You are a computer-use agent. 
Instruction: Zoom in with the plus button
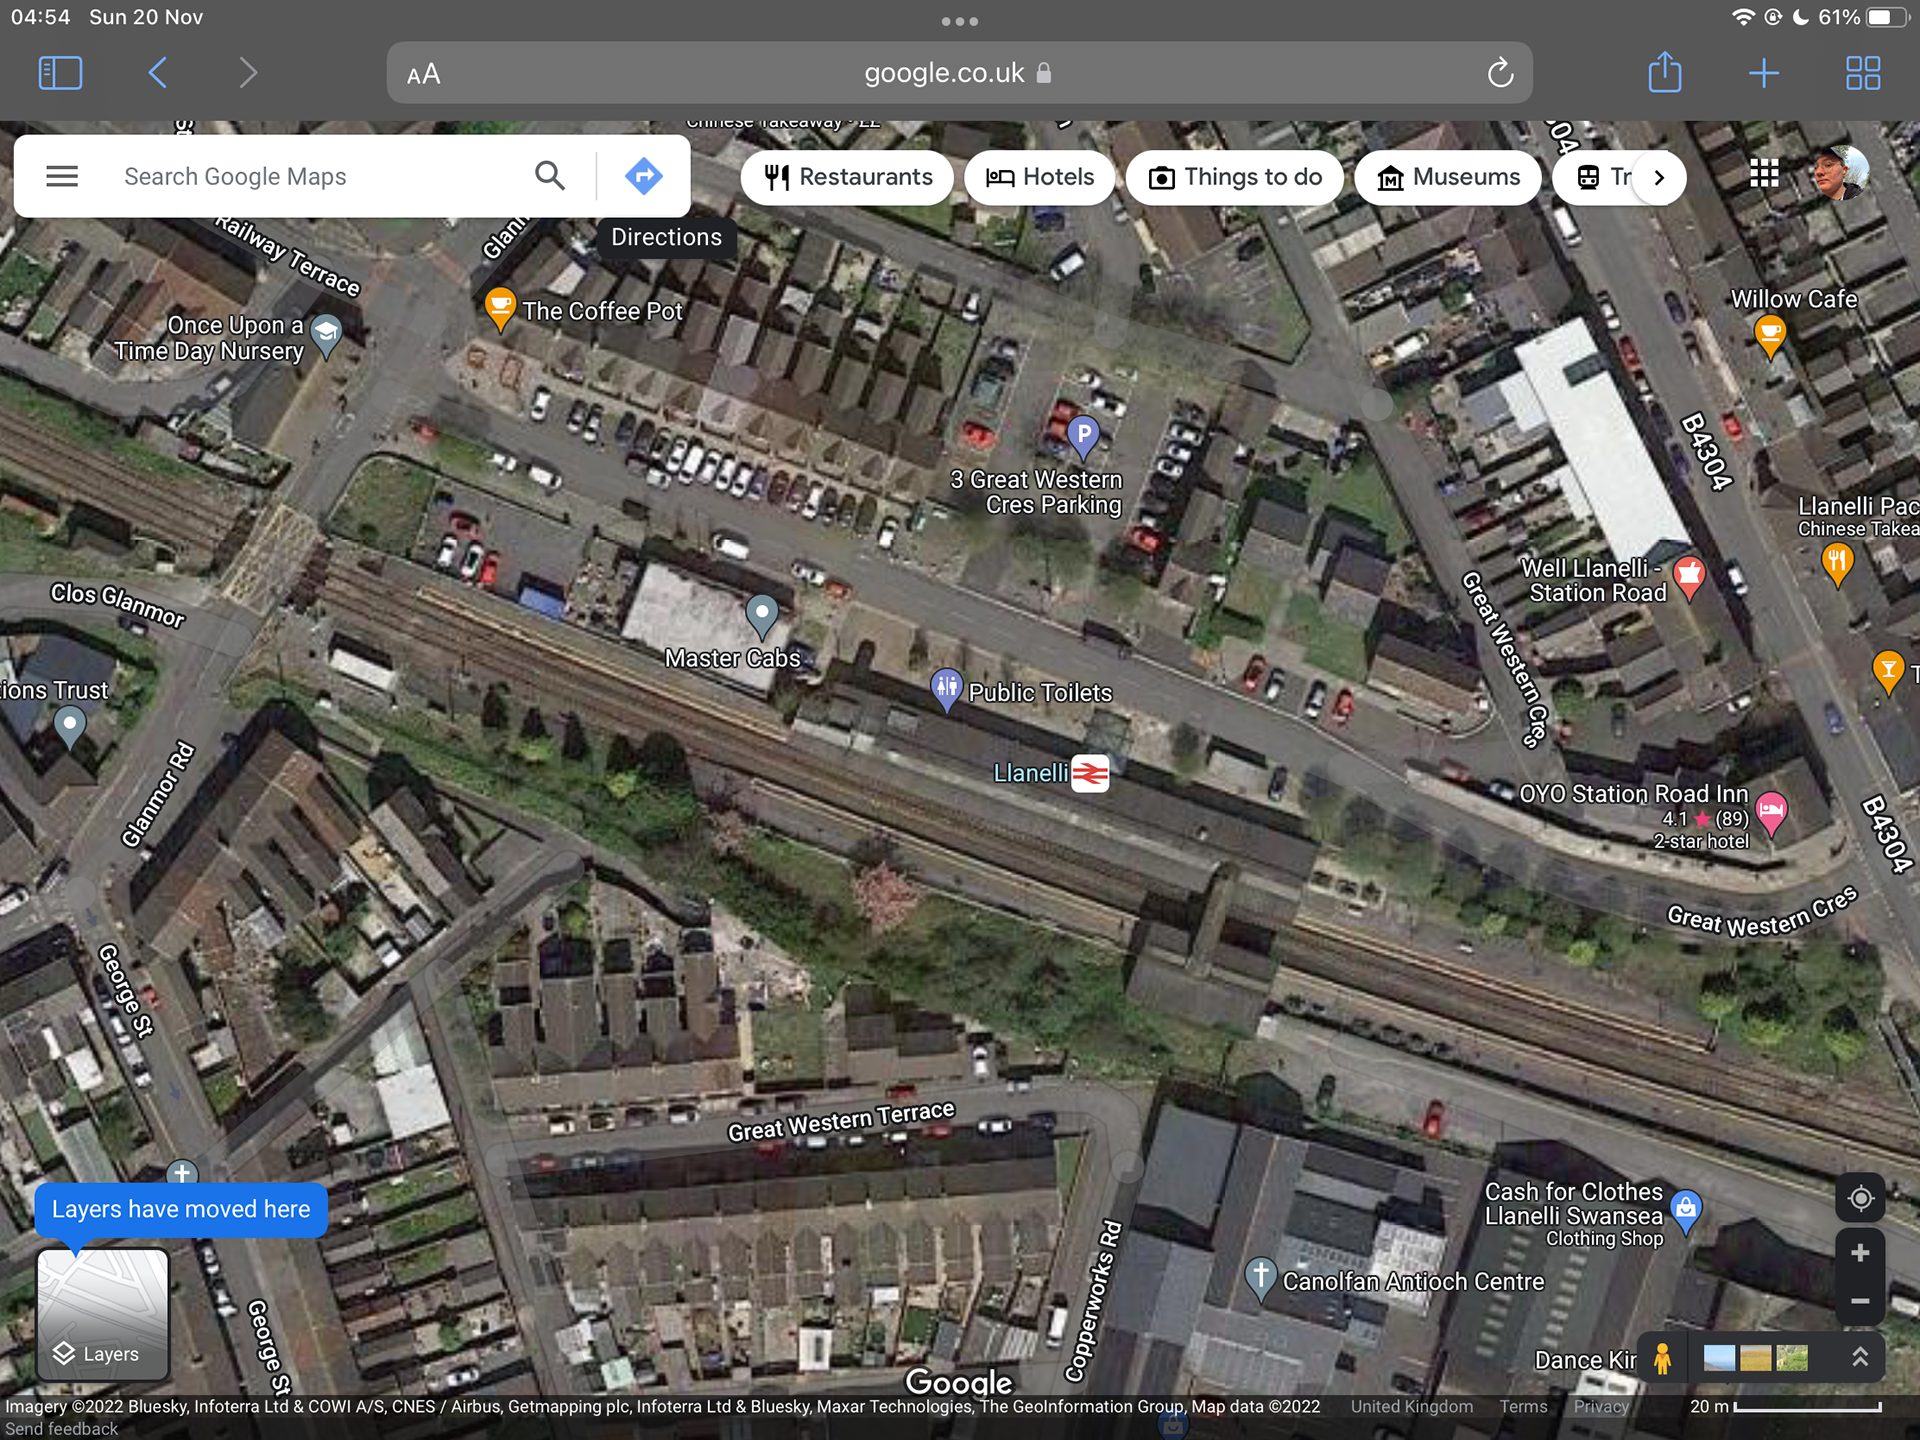(1860, 1253)
